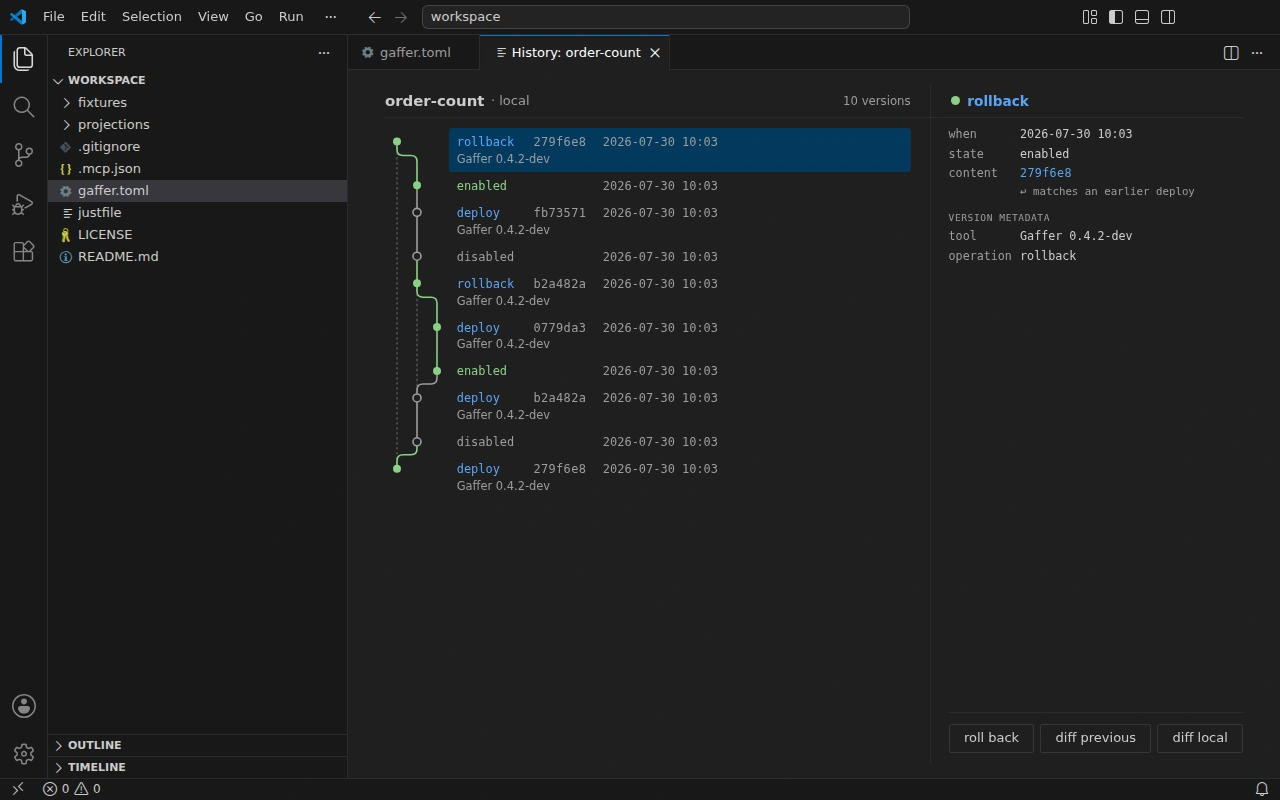1280x800 pixels.
Task: Switch to the gaffer.toml tab
Action: click(x=414, y=53)
